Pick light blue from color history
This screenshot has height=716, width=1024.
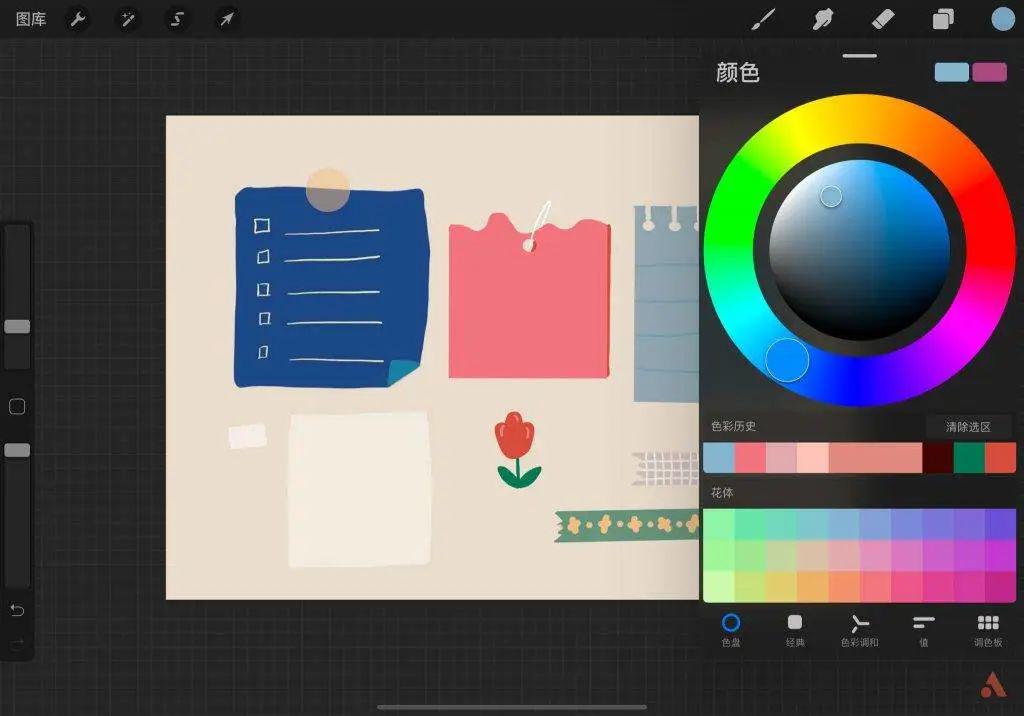(x=718, y=458)
